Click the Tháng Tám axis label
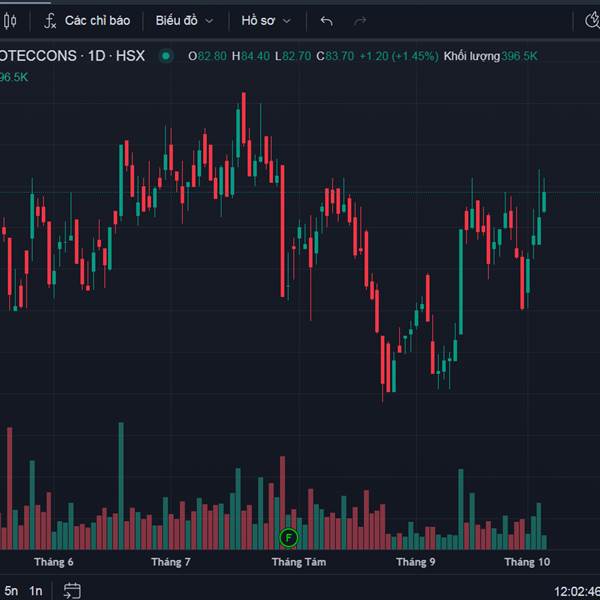 pos(299,562)
